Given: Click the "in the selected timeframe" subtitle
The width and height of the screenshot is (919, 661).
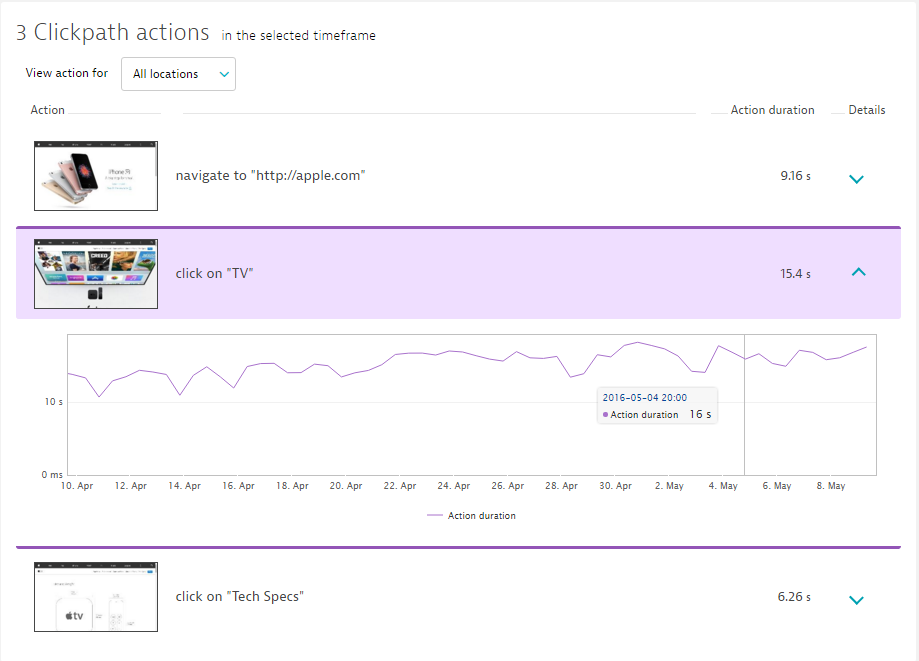Looking at the screenshot, I should coord(298,35).
